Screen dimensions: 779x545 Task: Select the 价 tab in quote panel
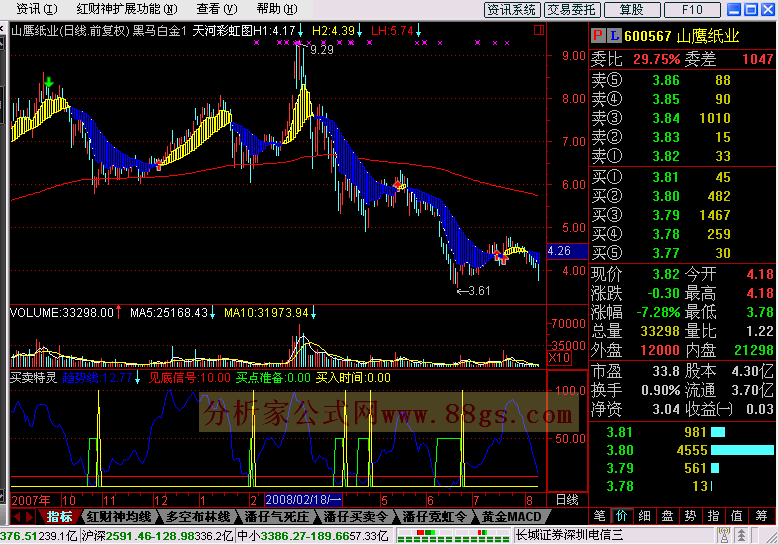coord(622,516)
